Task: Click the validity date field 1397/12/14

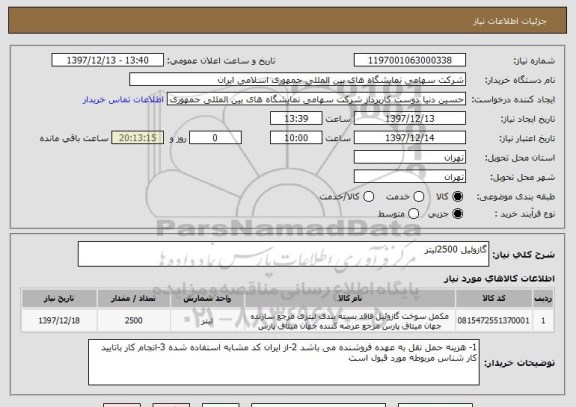Action: [x=410, y=138]
